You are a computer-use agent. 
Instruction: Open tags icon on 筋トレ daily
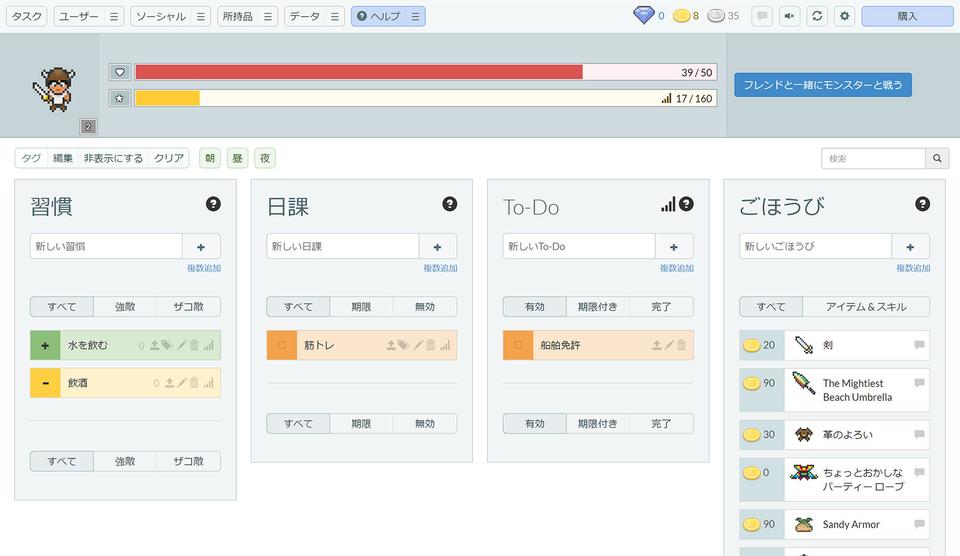(403, 345)
